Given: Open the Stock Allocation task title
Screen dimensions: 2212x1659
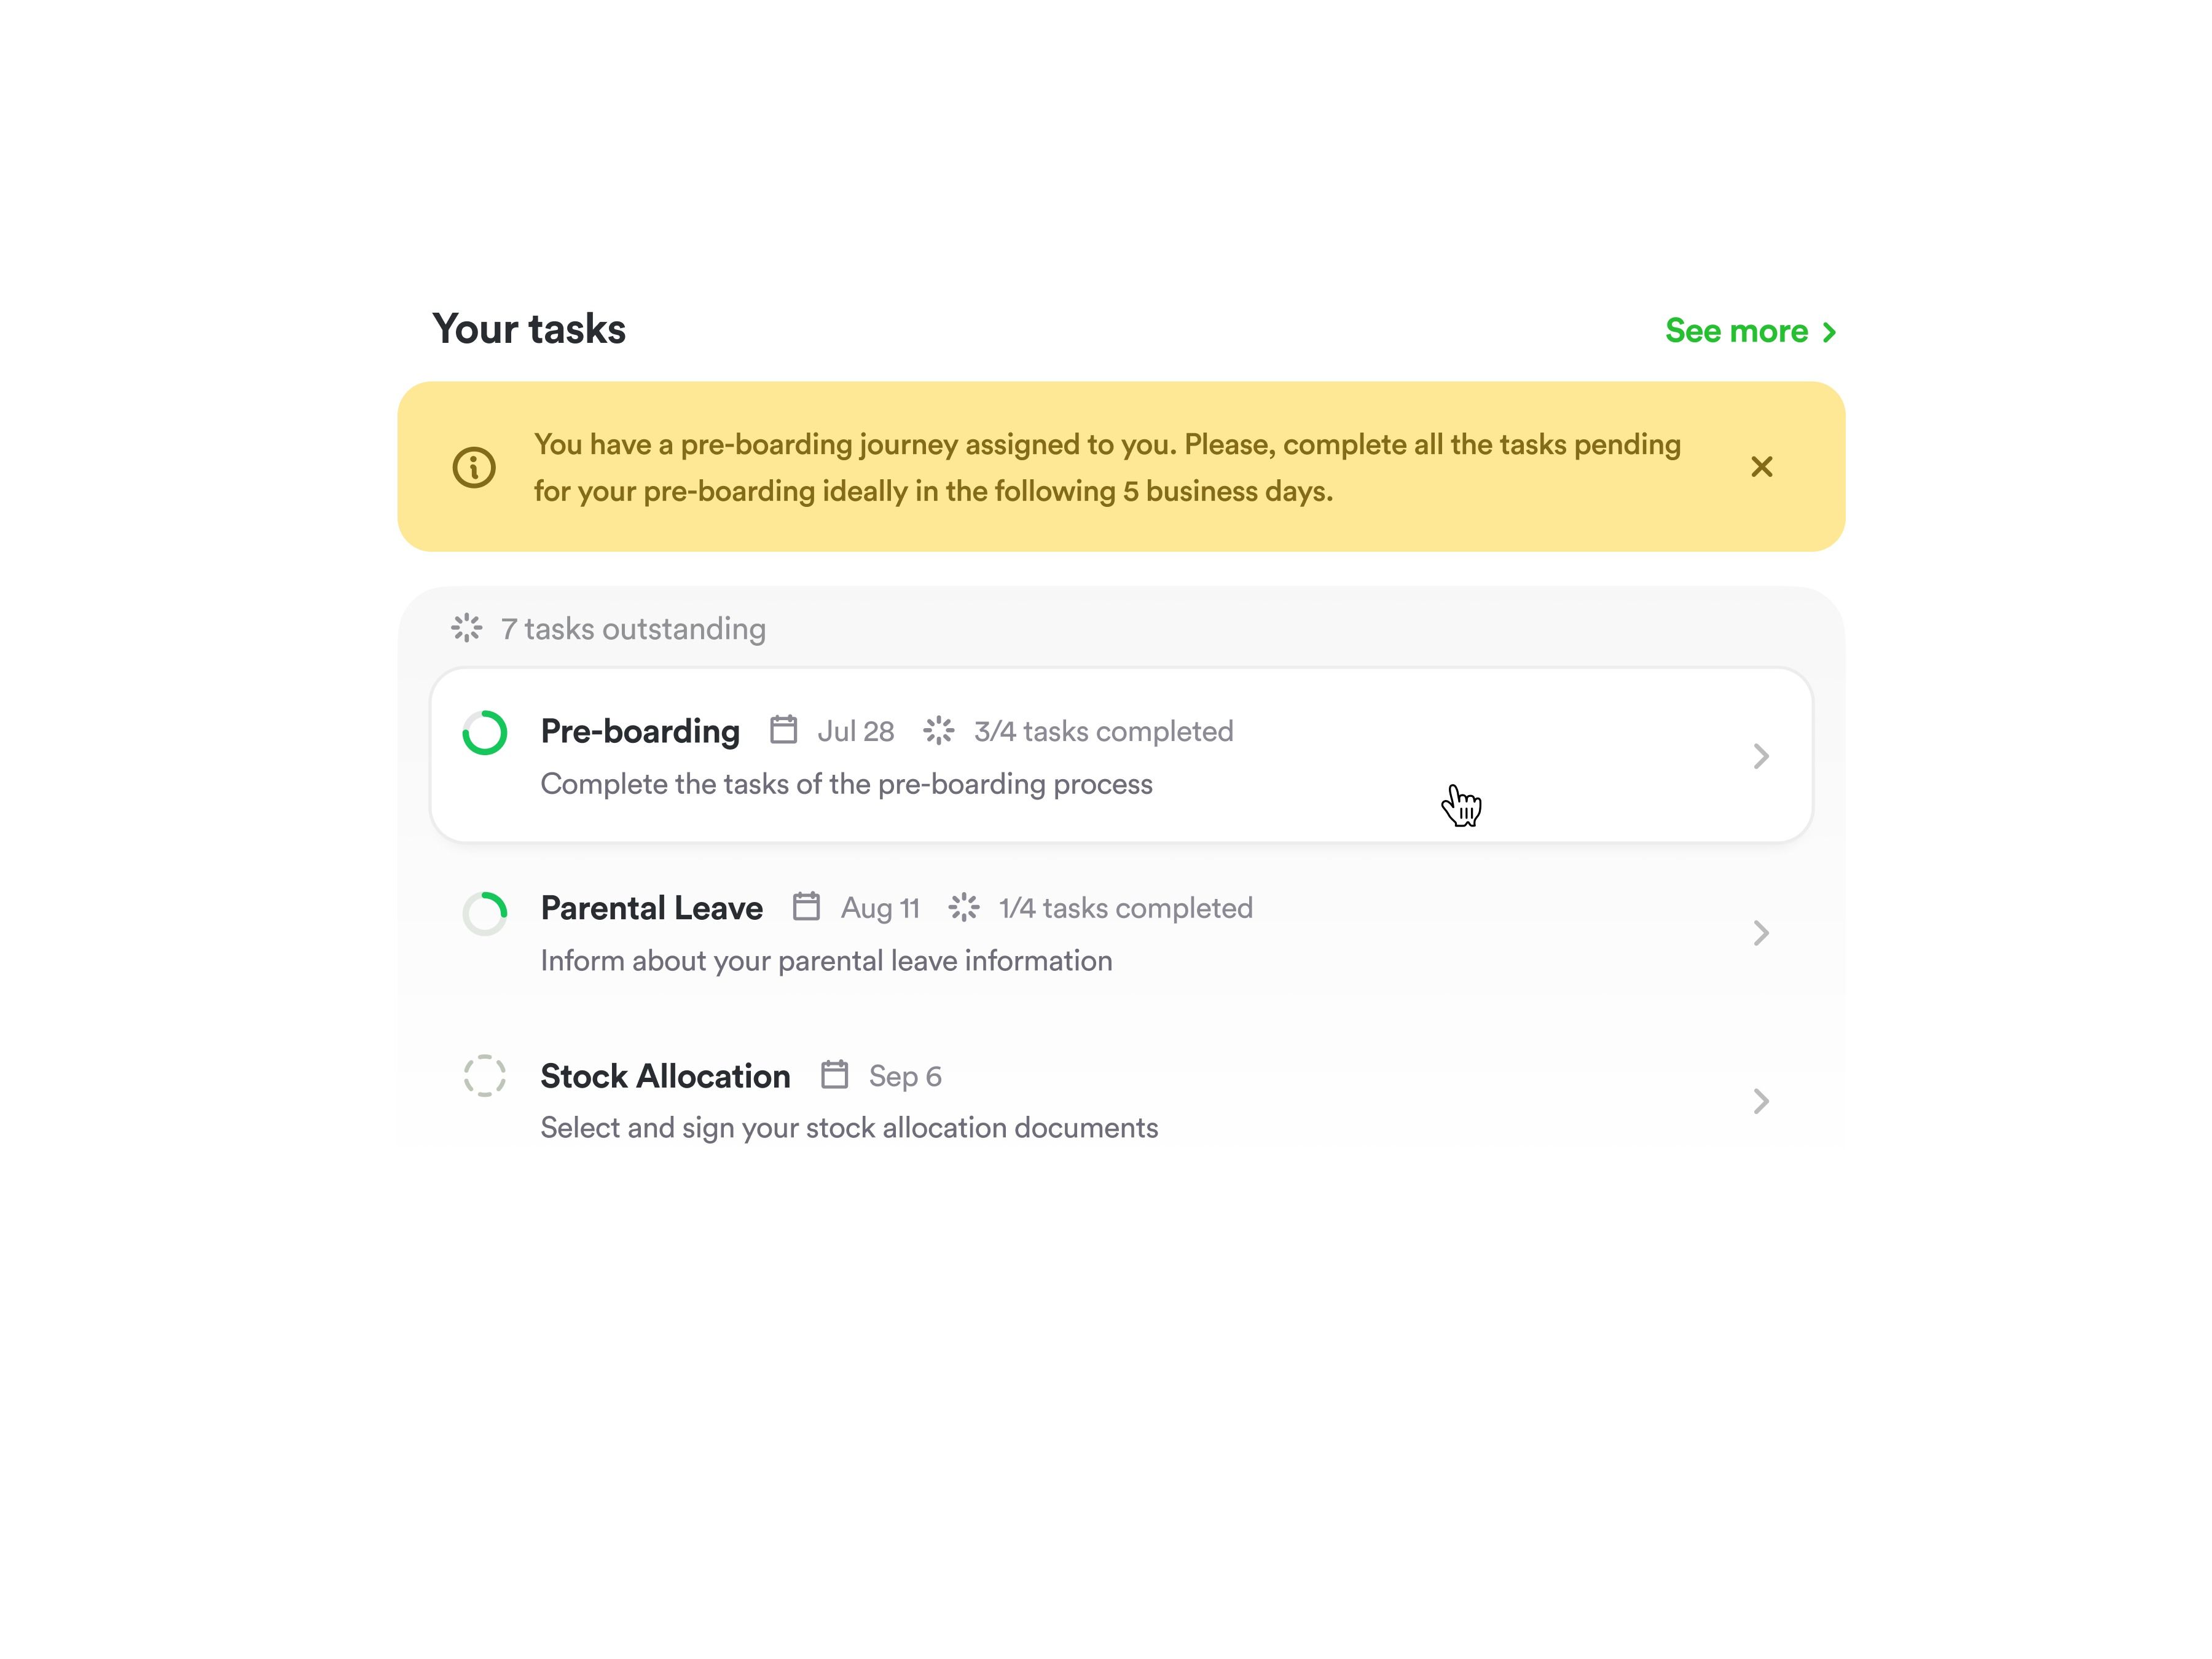Looking at the screenshot, I should (x=665, y=1076).
